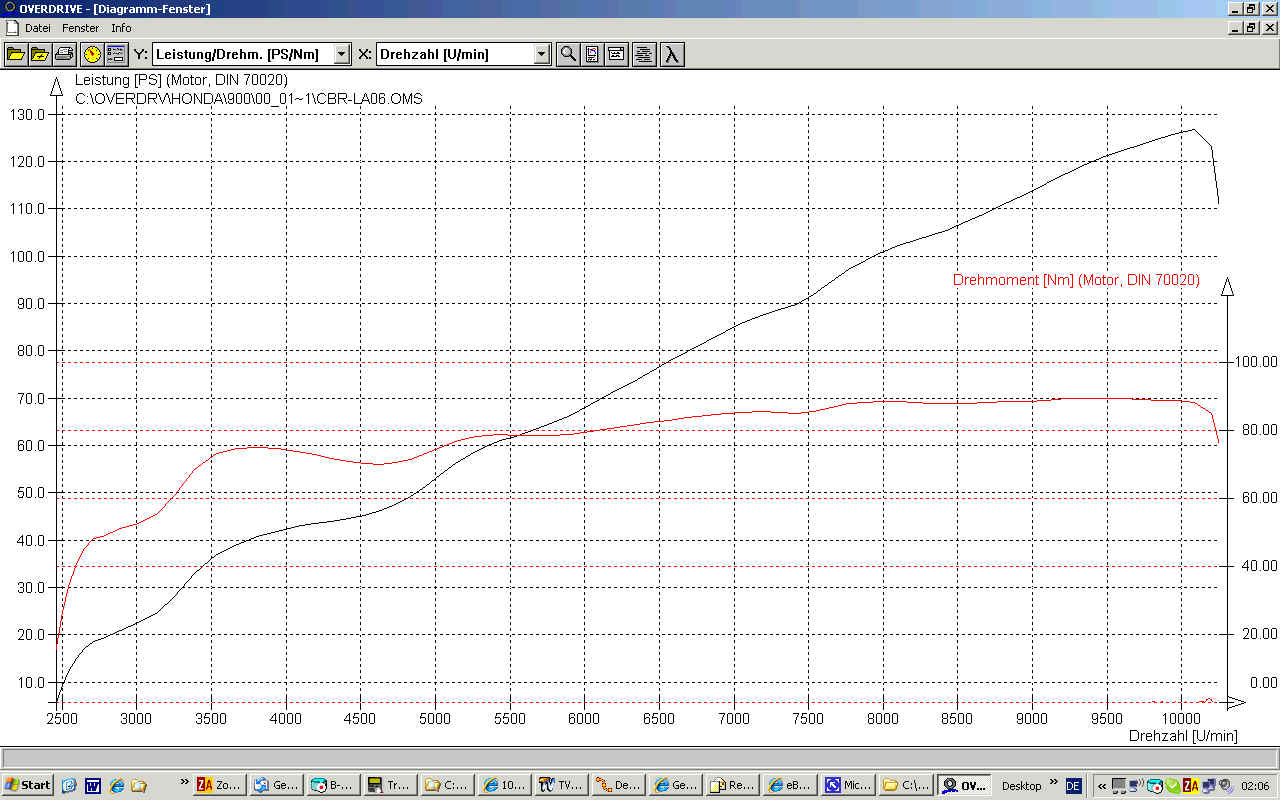The height and width of the screenshot is (800, 1280).
Task: Click the tray clock showing 02:06
Action: tap(1255, 786)
